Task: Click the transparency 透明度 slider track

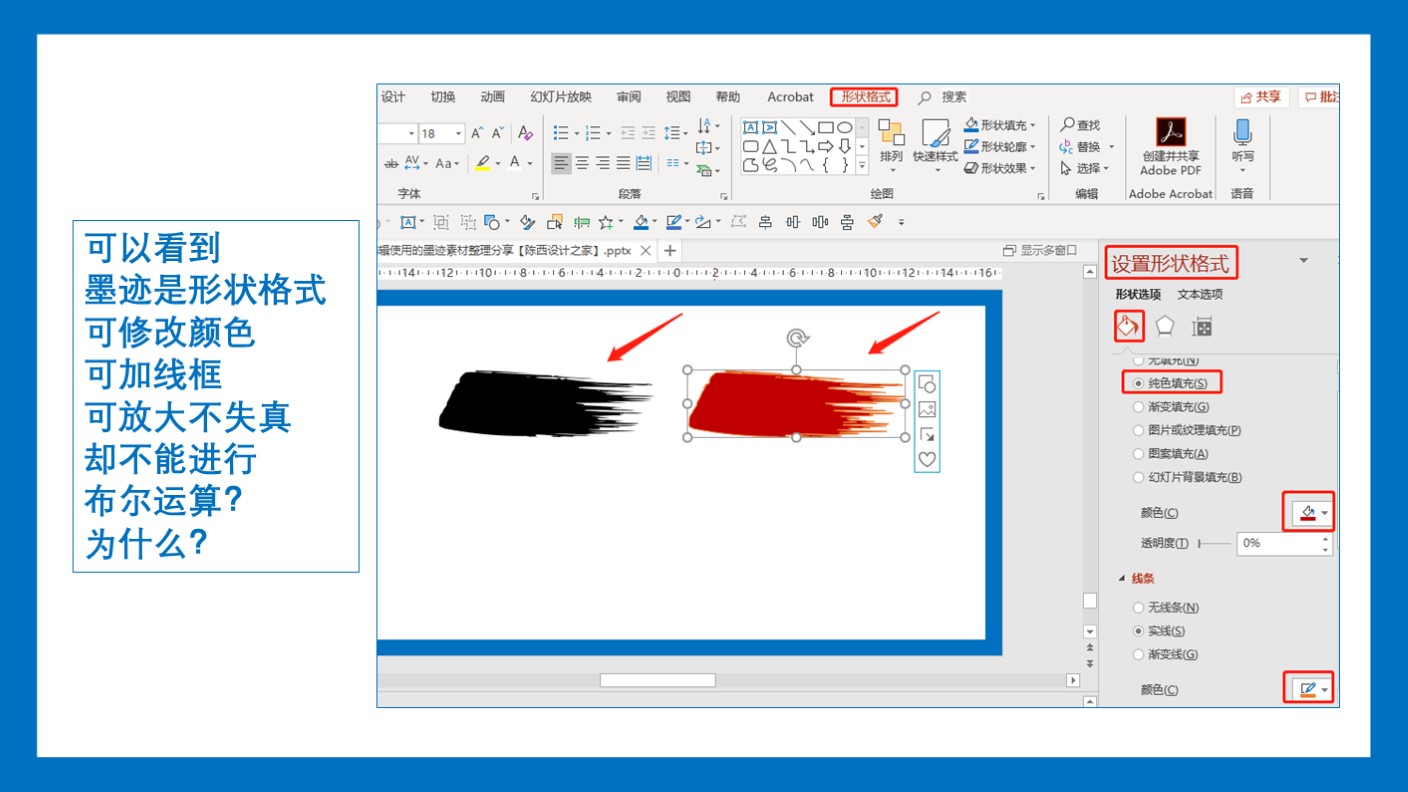Action: pyautogui.click(x=1214, y=544)
